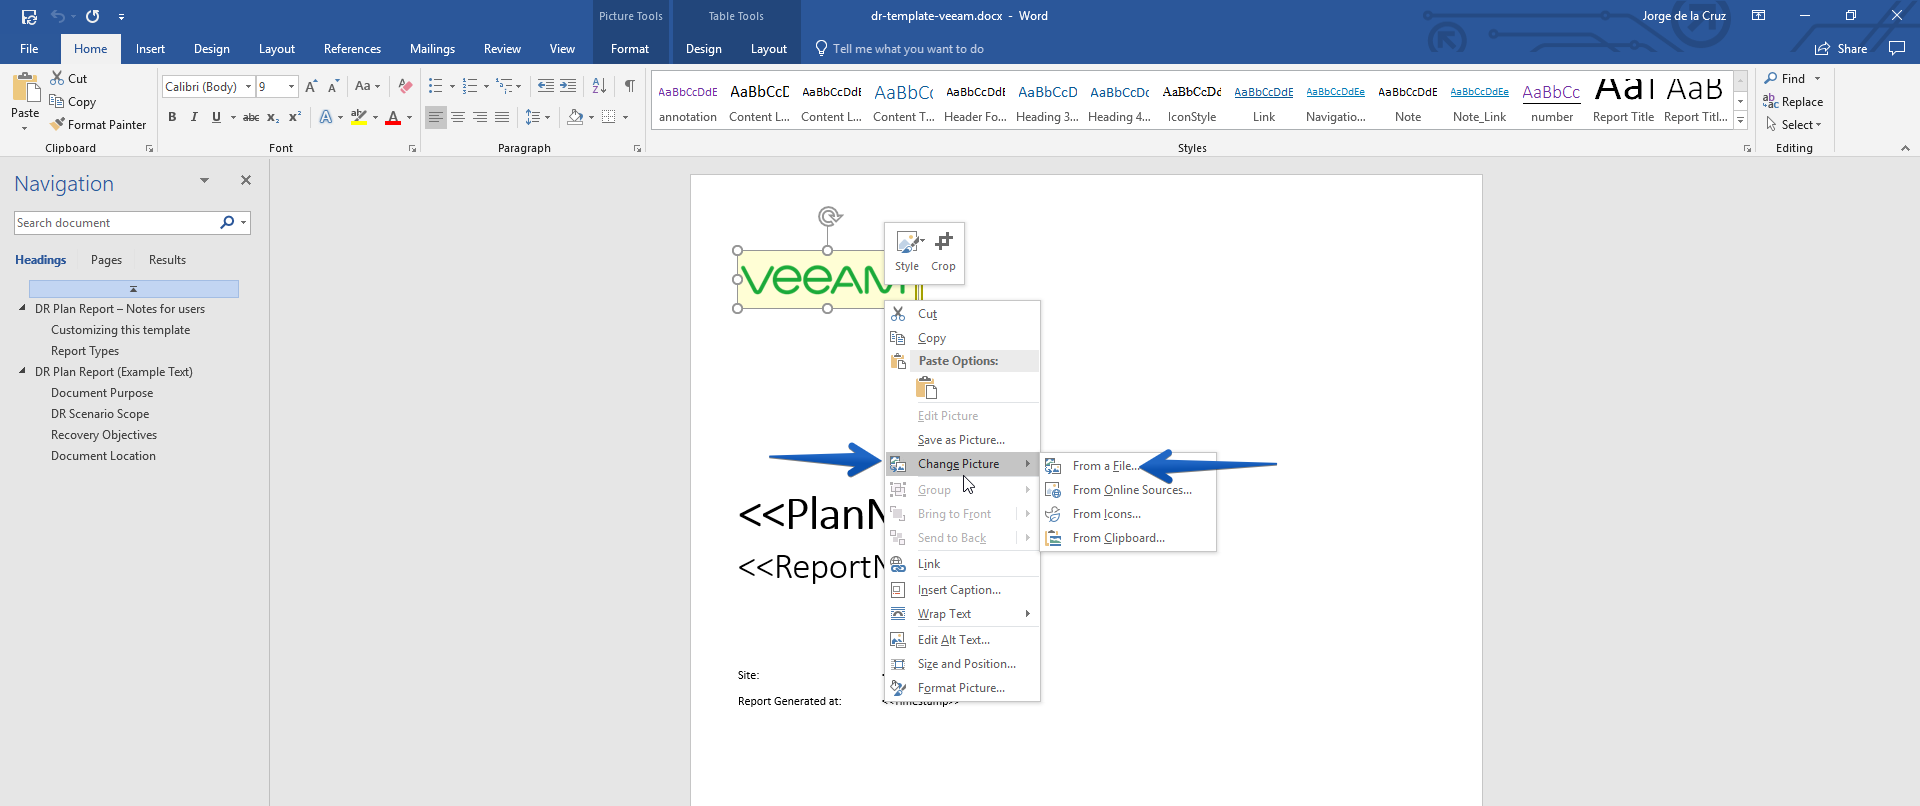Toggle bold formatting
Screen dimensions: 1920x806
[x=172, y=117]
